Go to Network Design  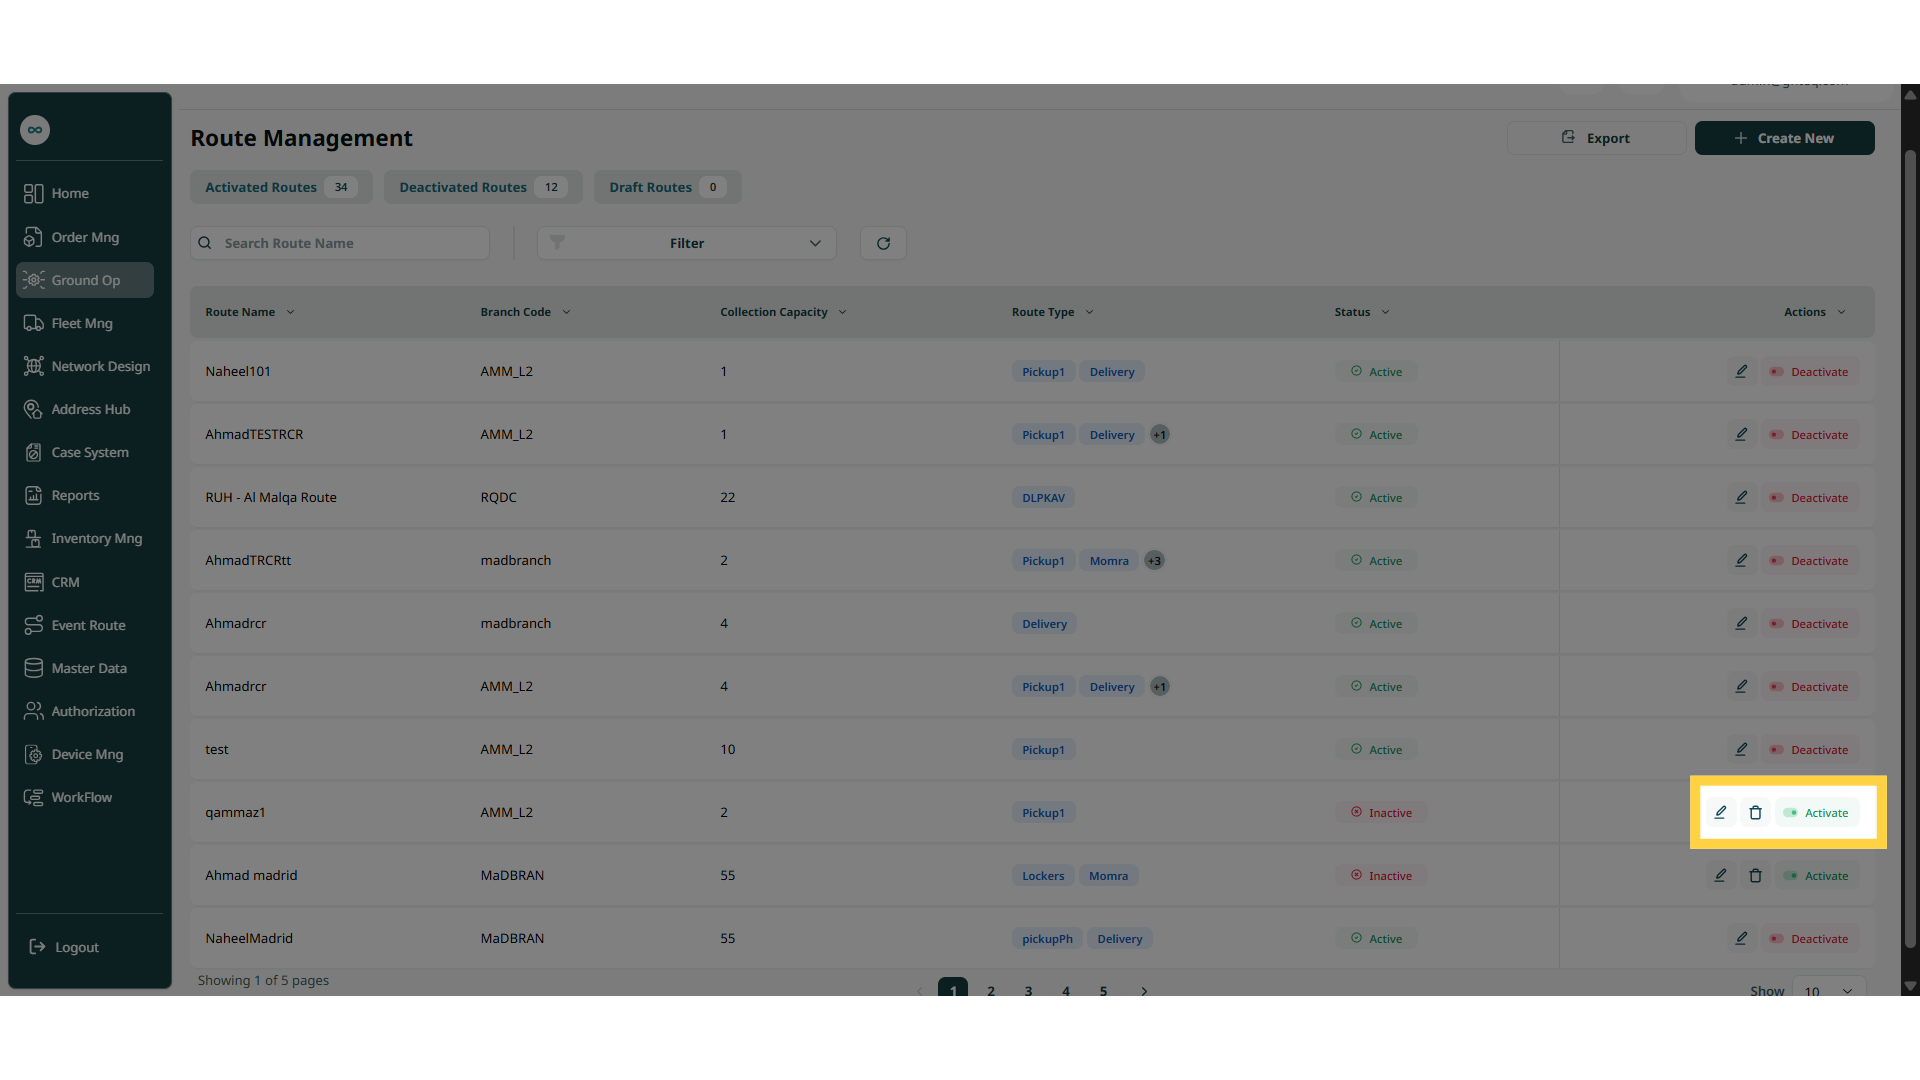(x=85, y=366)
